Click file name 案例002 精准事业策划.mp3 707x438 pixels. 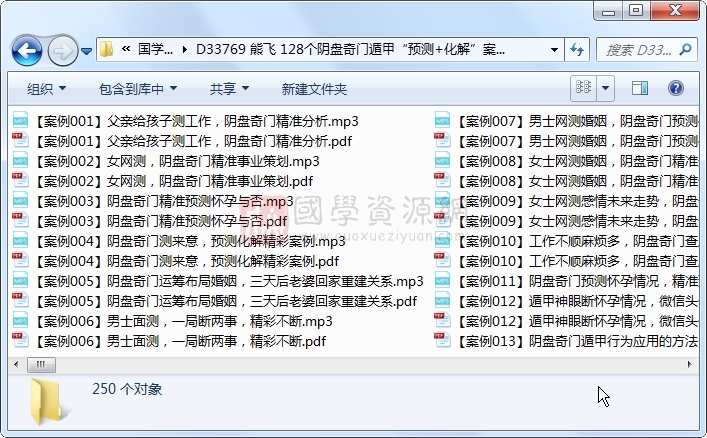point(176,161)
